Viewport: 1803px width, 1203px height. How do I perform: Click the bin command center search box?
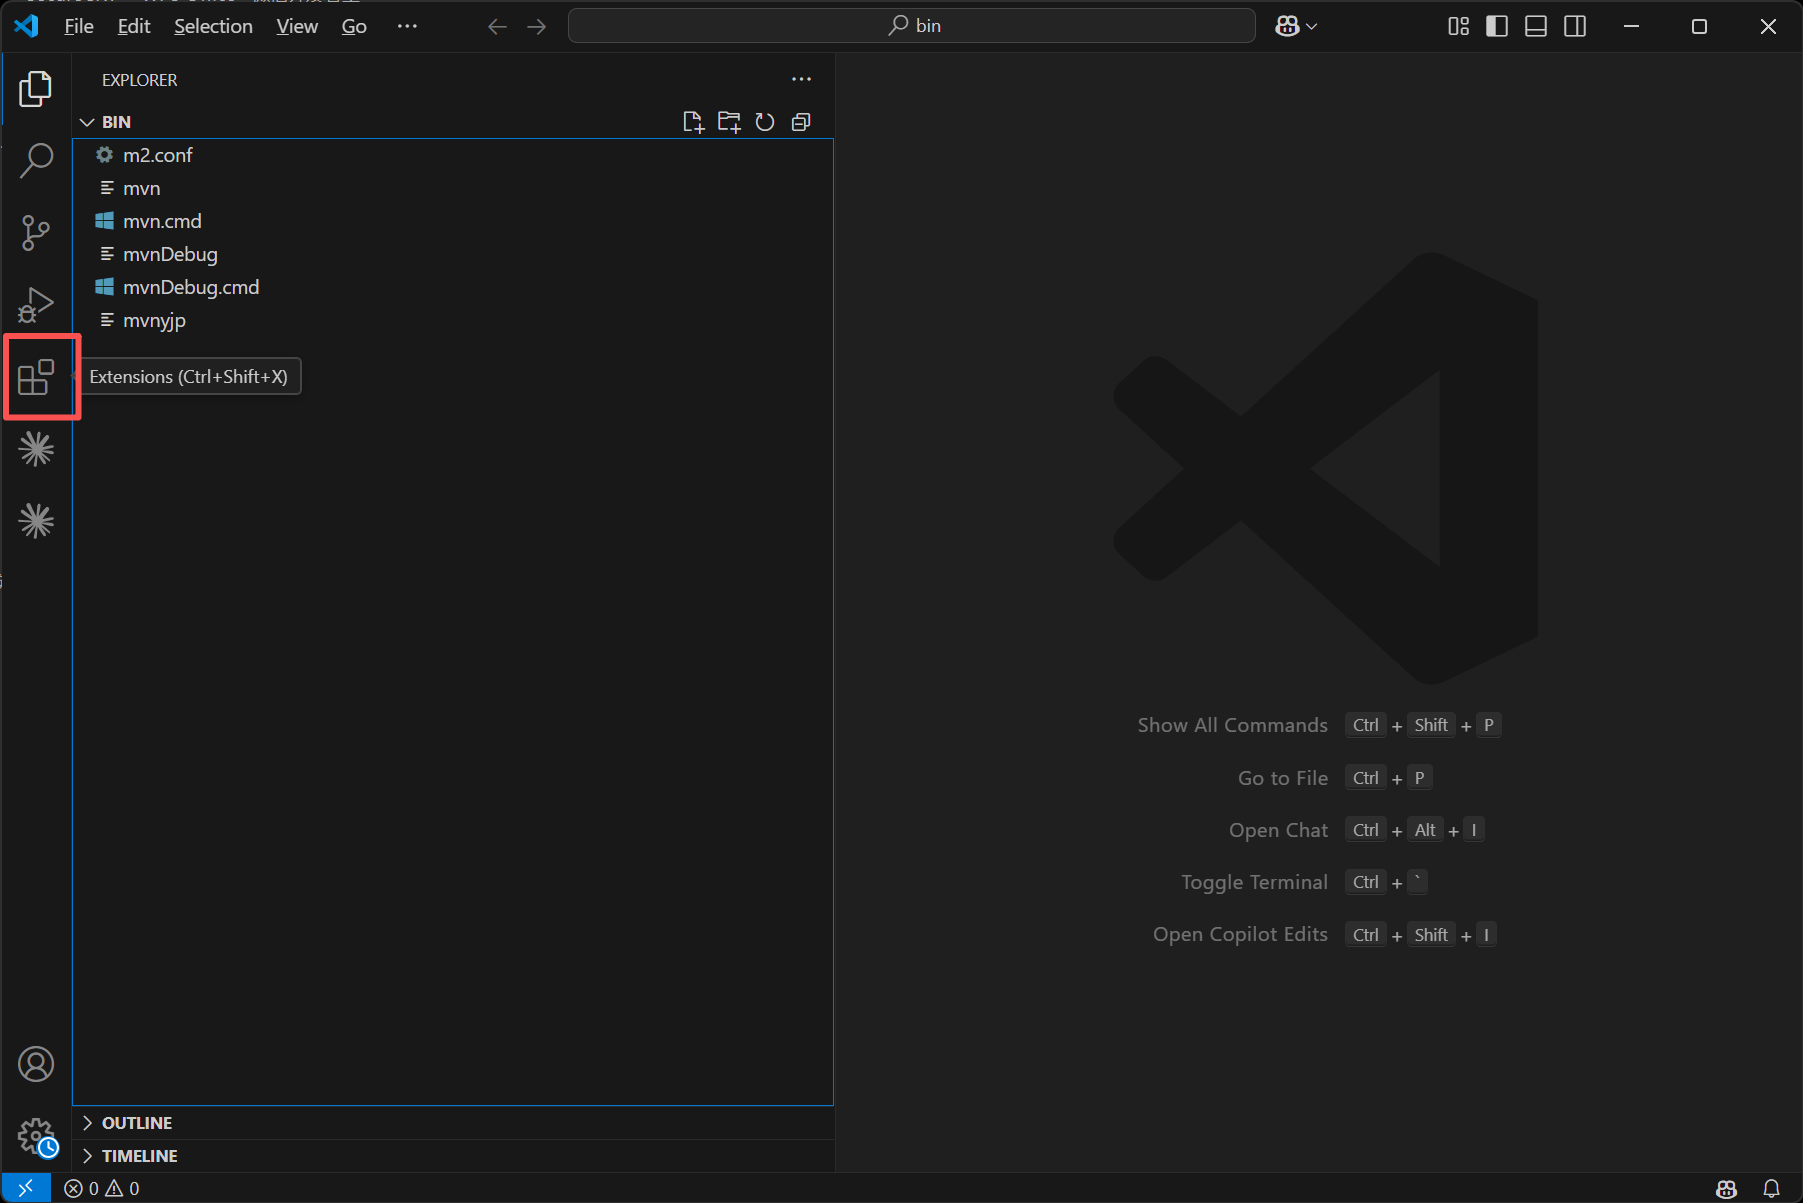911,26
